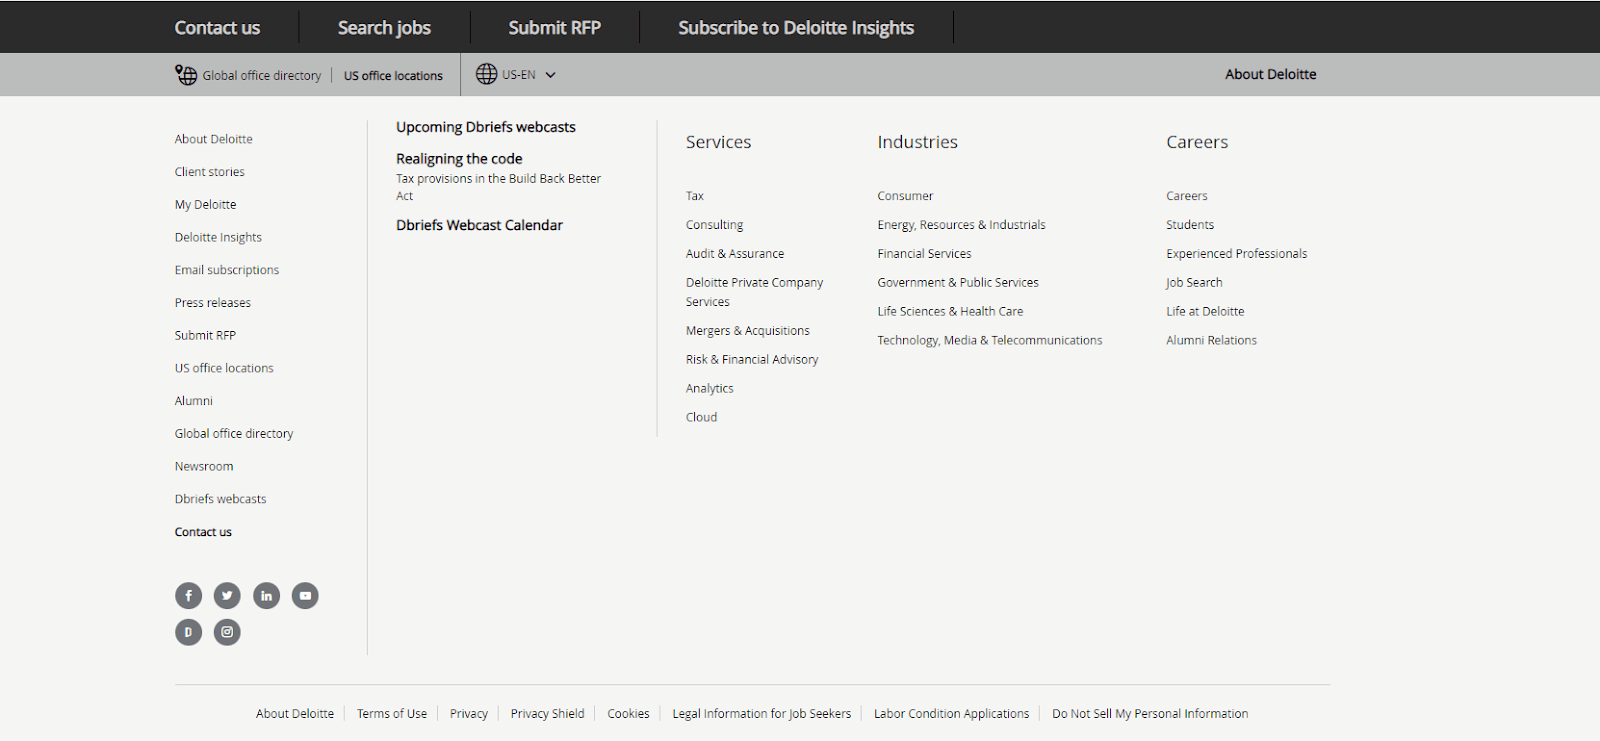The width and height of the screenshot is (1600, 741).
Task: Open the Deloitte LinkedIn social icon
Action: pyautogui.click(x=266, y=596)
